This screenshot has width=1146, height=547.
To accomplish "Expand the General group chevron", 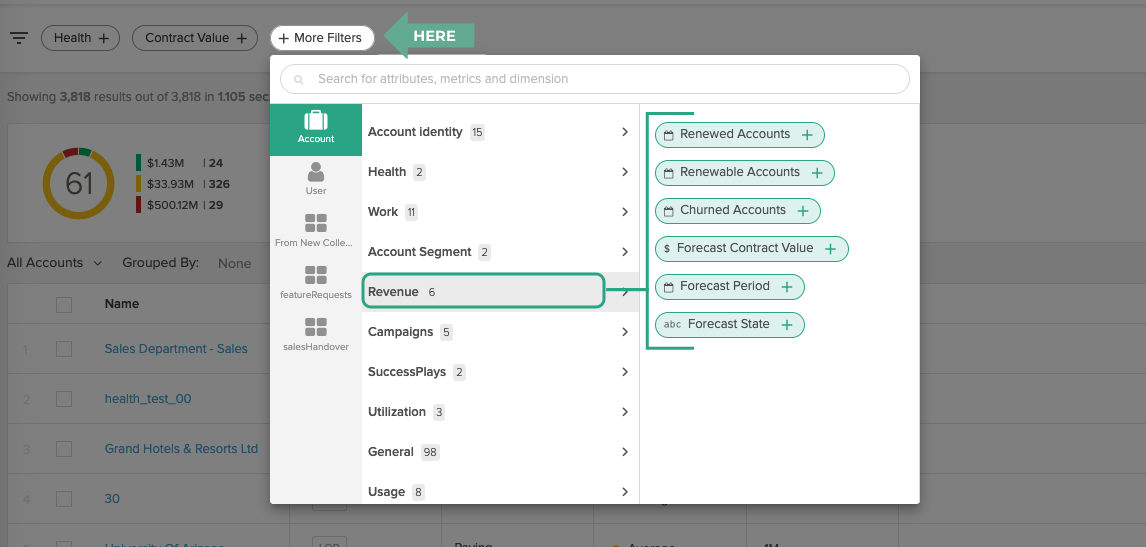I will click(625, 452).
